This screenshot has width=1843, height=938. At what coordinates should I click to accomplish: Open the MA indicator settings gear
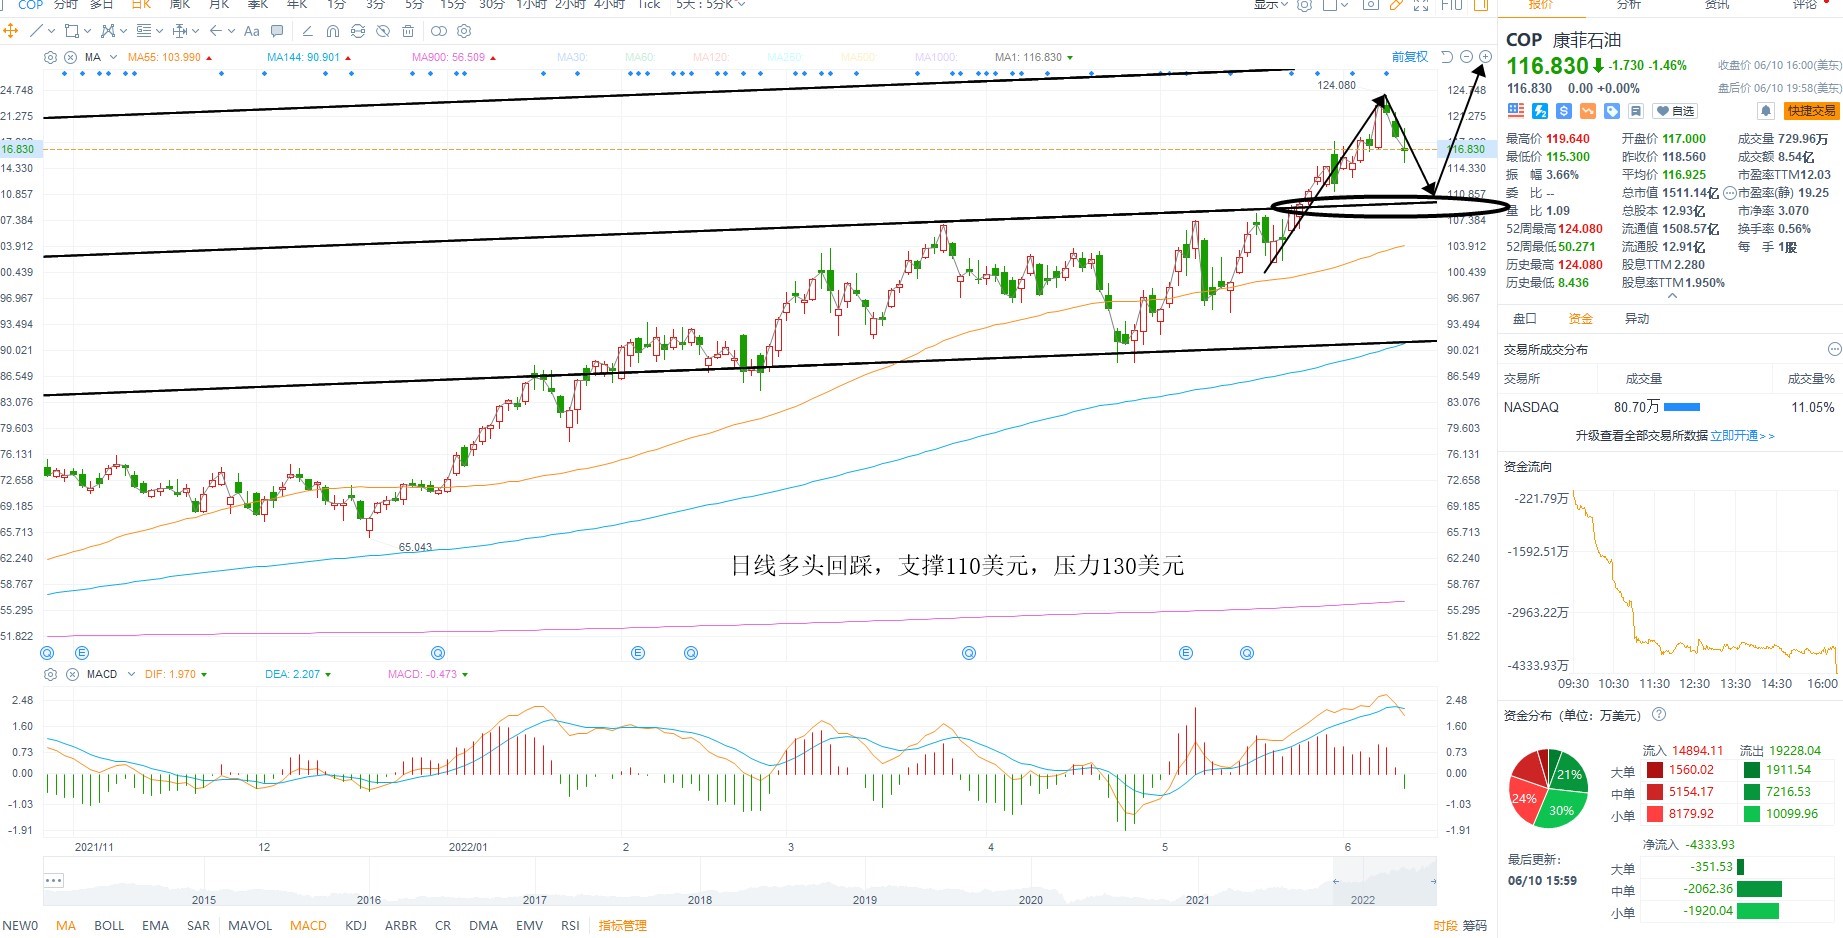pyautogui.click(x=51, y=57)
